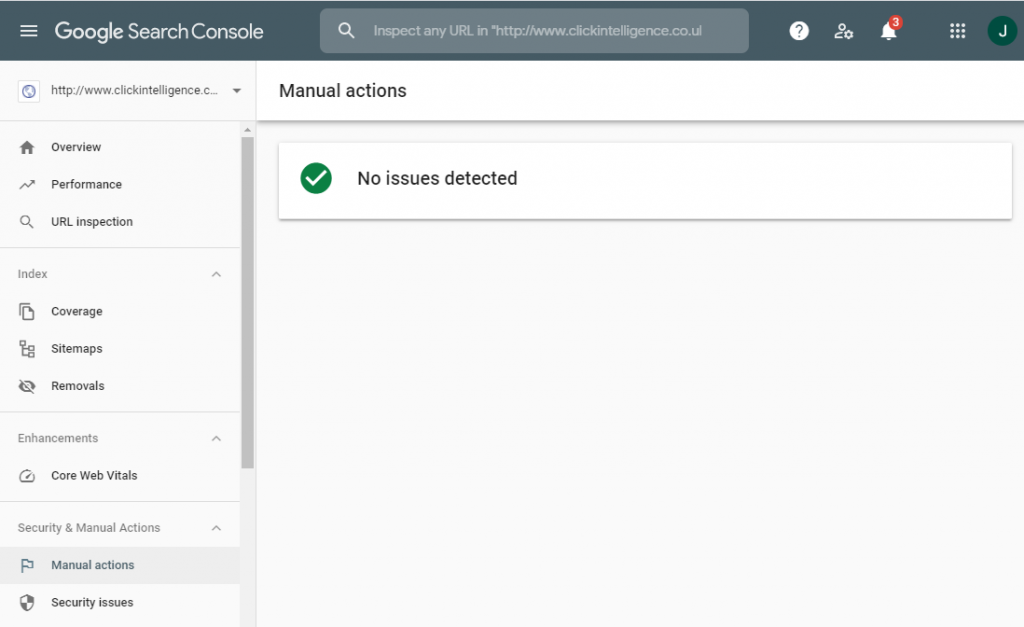Go to the Overview page
1024x627 pixels.
[75, 147]
